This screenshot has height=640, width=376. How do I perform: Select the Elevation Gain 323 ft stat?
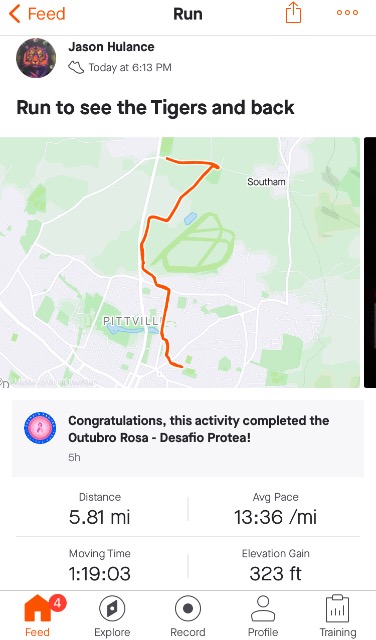(x=275, y=566)
